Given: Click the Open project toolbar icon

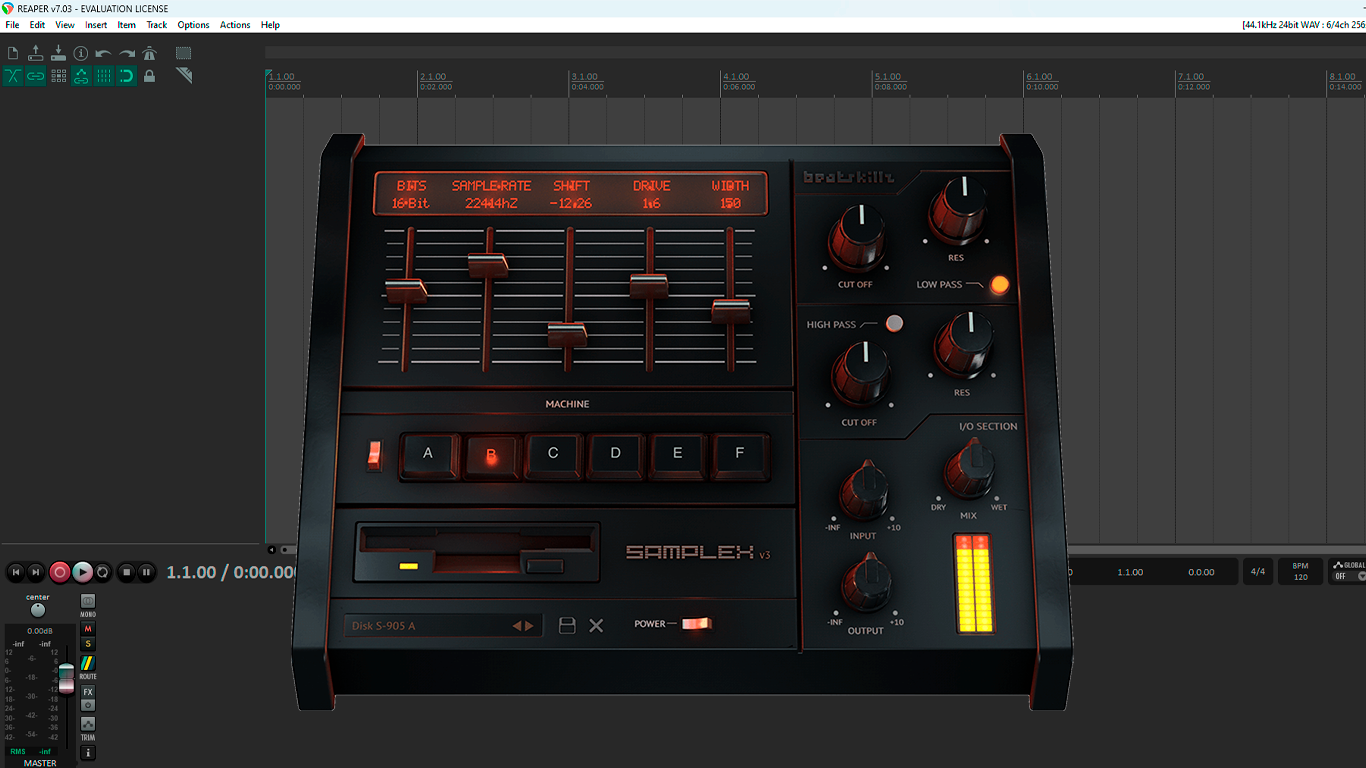Looking at the screenshot, I should (36, 53).
